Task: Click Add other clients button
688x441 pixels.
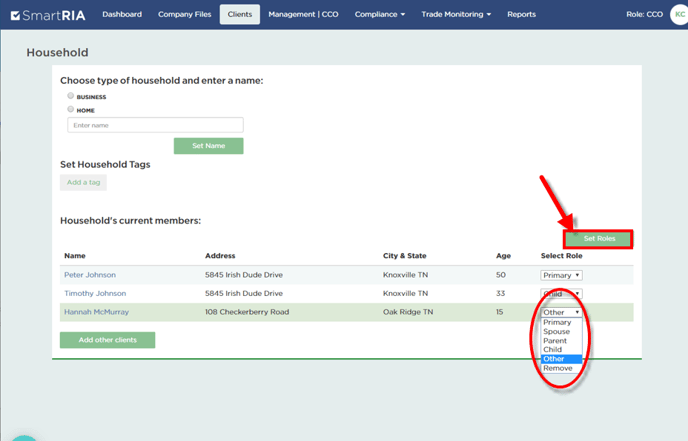Action: tap(108, 340)
